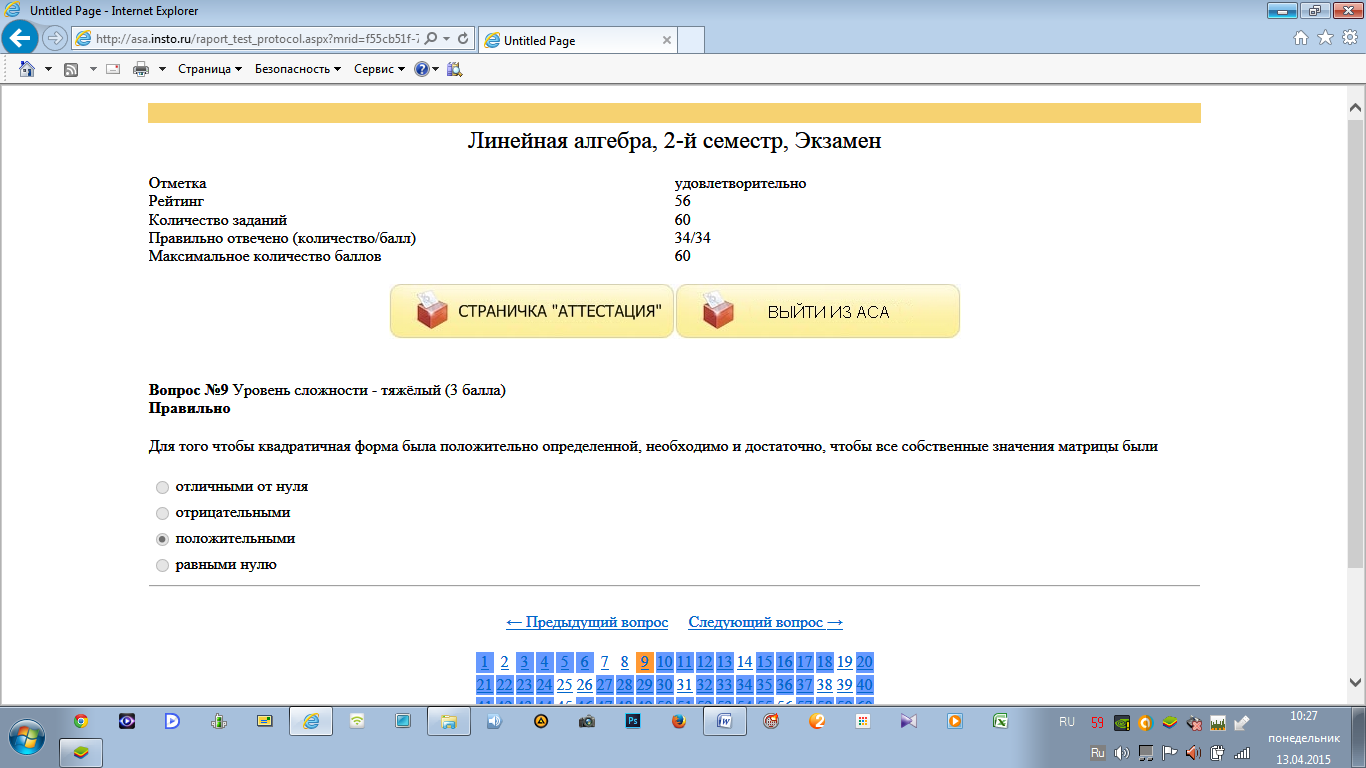This screenshot has height=768, width=1366.
Task: Click the 'Правильно' result label
Action: 189,408
